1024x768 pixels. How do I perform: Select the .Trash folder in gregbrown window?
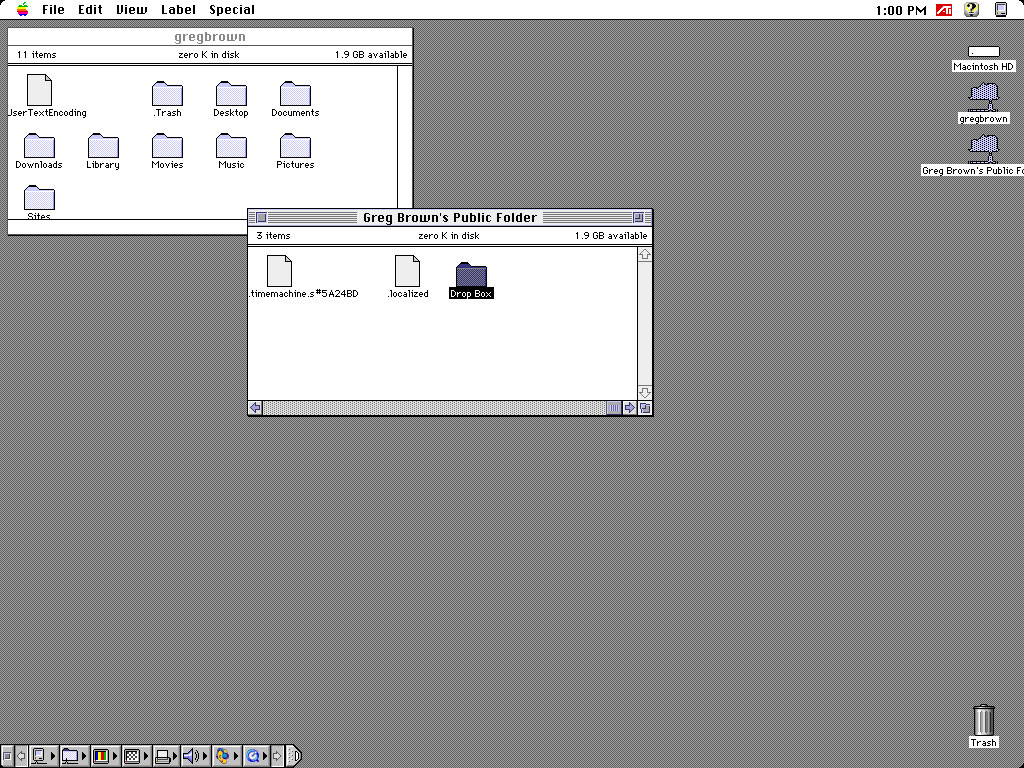167,99
